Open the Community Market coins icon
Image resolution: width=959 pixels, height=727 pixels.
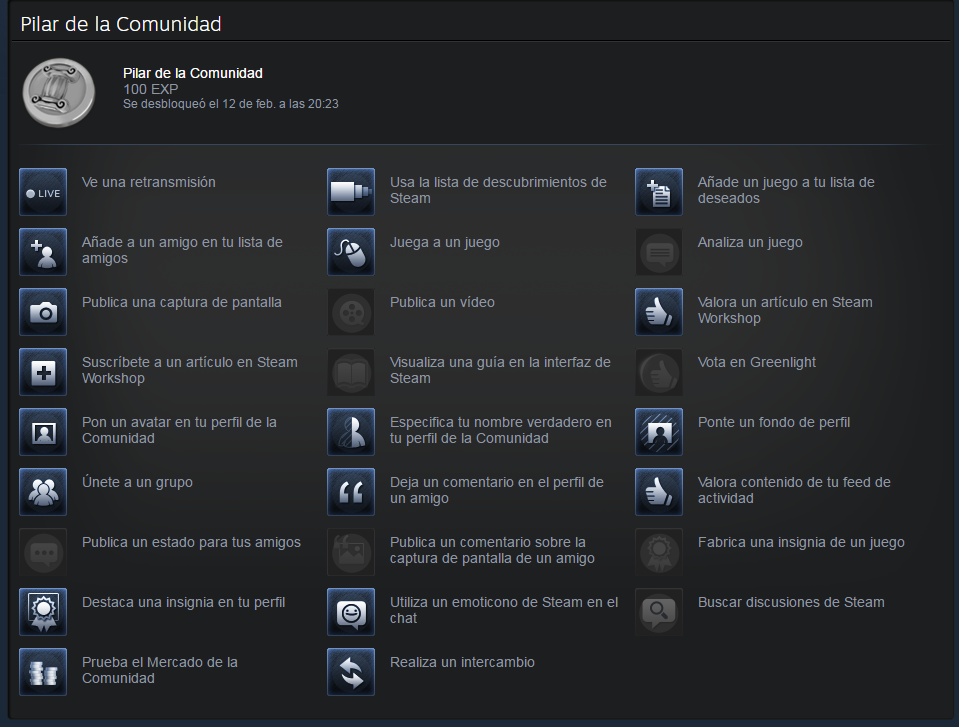(43, 672)
